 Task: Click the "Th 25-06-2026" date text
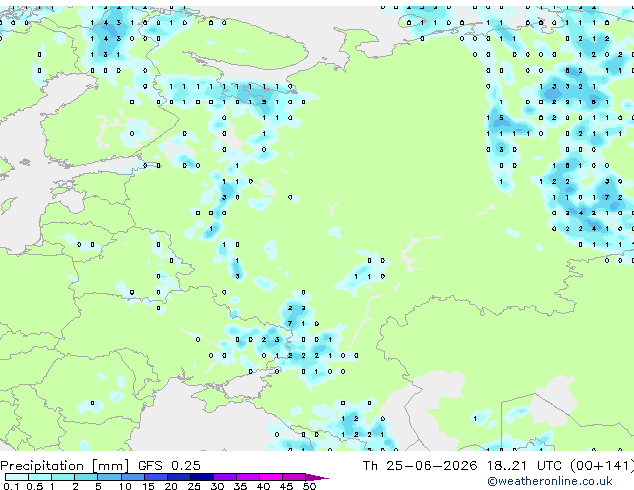point(420,466)
